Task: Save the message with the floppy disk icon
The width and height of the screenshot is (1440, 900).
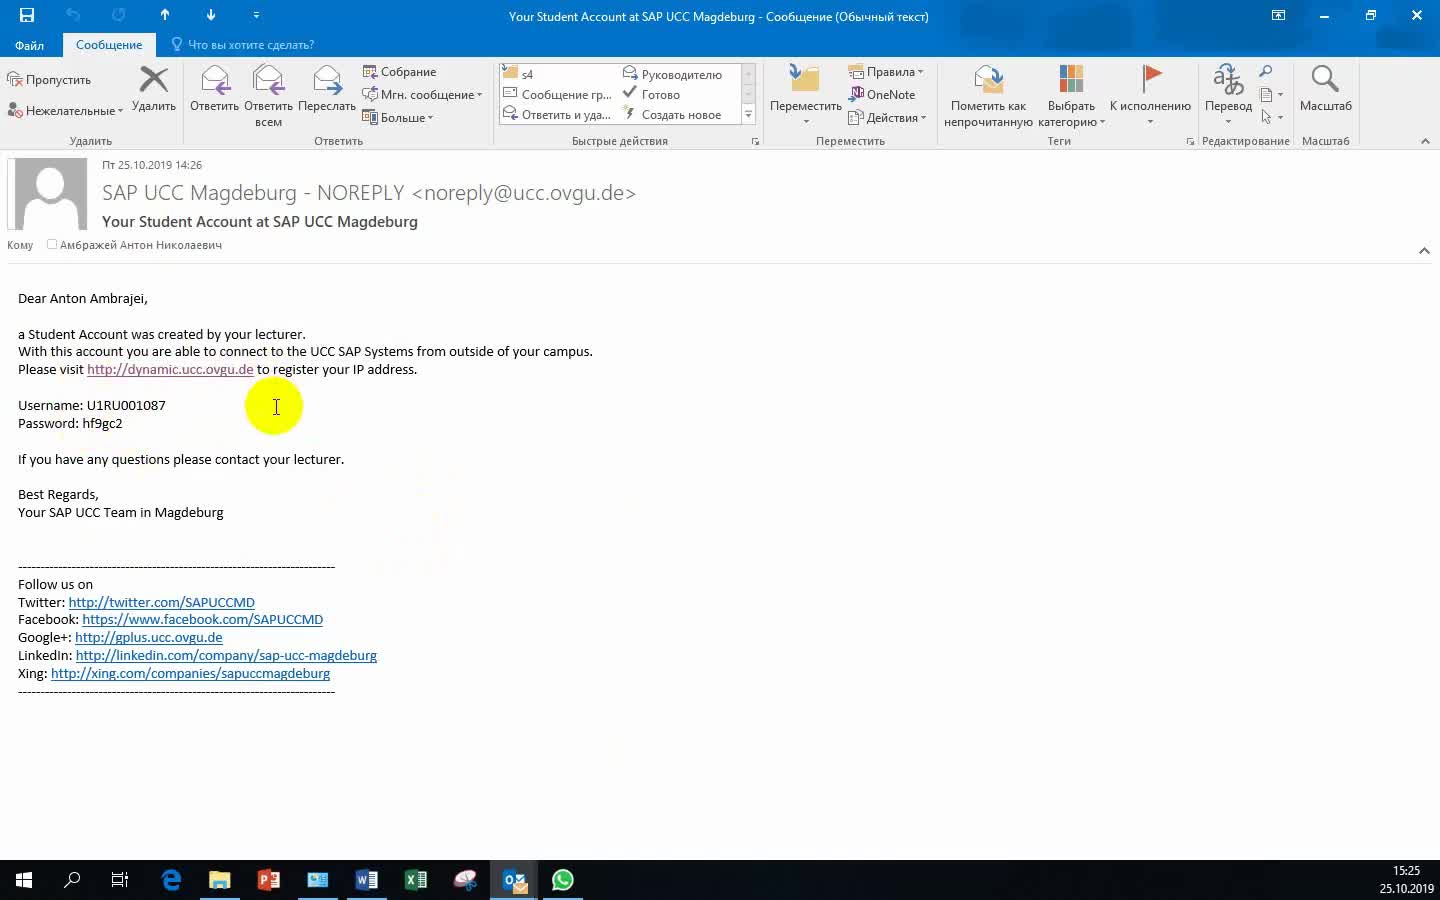Action: [x=27, y=15]
